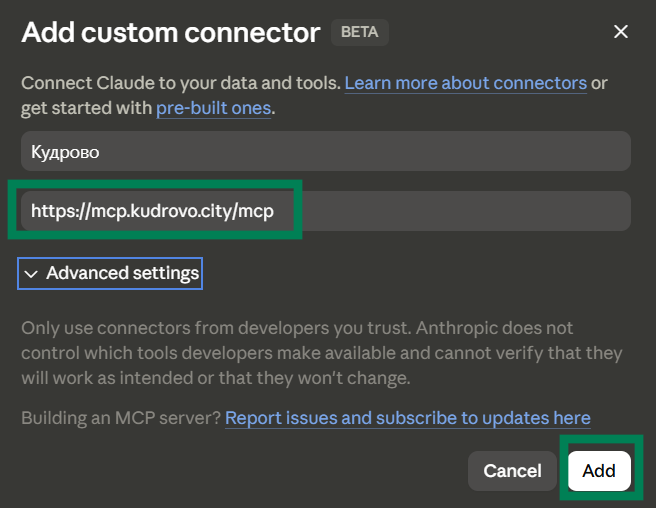This screenshot has width=656, height=508.
Task: Close the Add custom connector dialog
Action: tap(621, 31)
